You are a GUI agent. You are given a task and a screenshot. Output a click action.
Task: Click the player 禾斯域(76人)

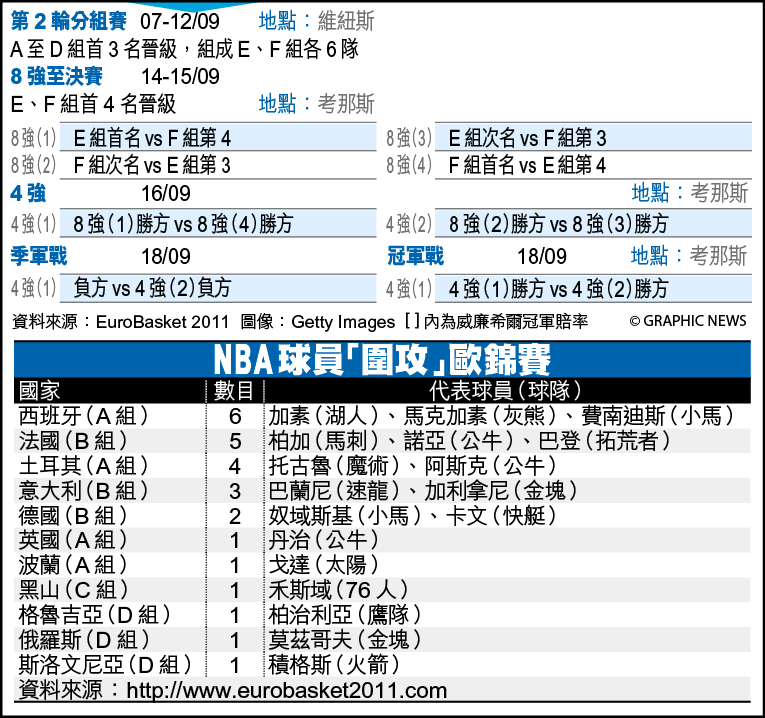pos(339,590)
